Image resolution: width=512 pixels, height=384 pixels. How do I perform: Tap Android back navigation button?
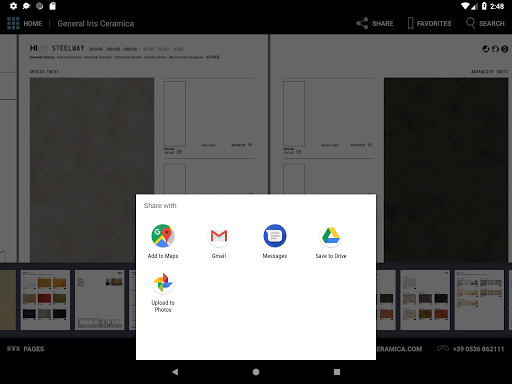click(x=175, y=372)
